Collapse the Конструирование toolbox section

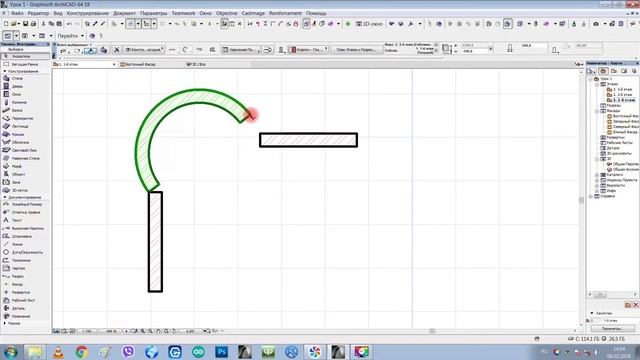click(x=4, y=71)
